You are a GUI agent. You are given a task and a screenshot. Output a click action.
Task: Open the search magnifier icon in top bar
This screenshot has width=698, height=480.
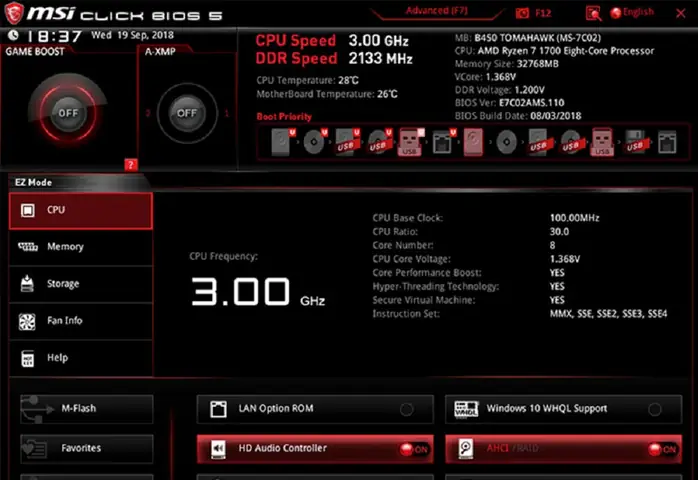click(593, 14)
